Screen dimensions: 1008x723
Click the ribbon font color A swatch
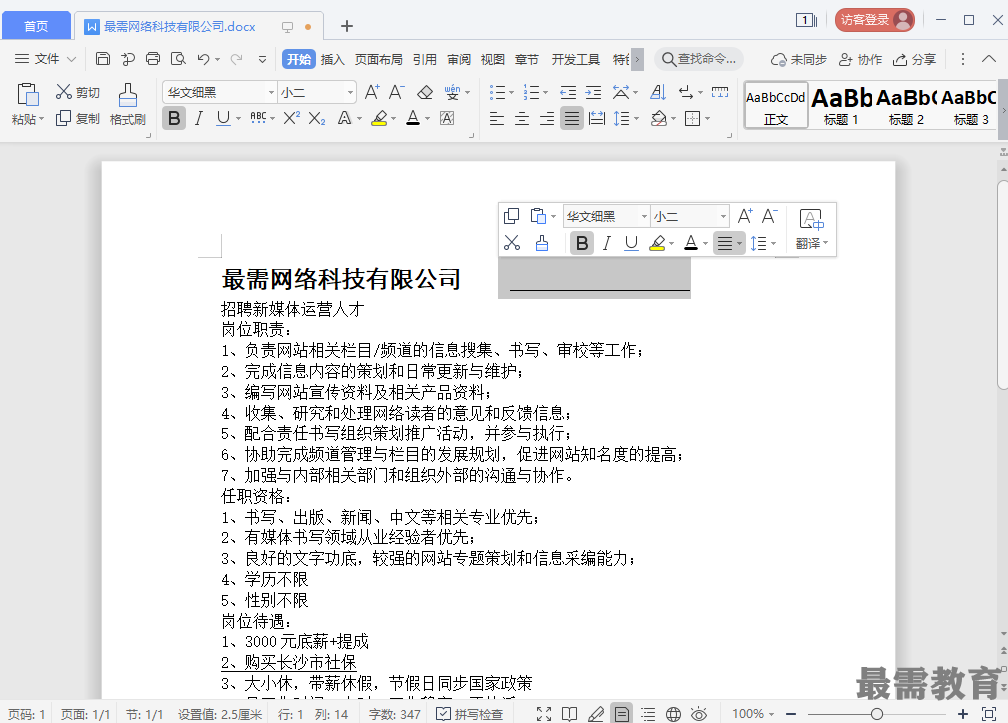[x=413, y=118]
